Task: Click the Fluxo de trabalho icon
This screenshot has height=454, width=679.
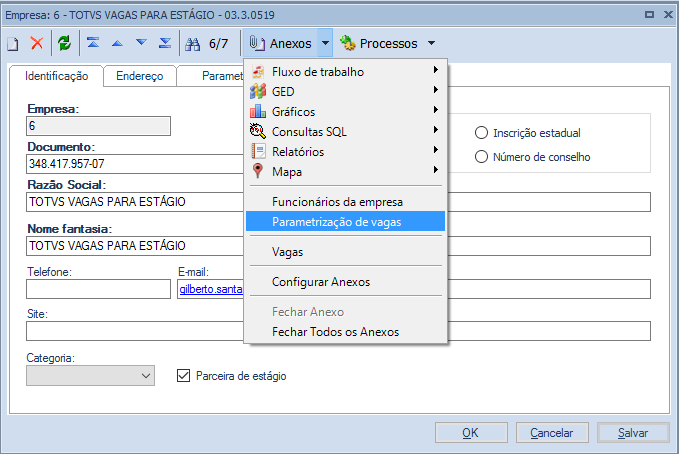Action: point(258,71)
